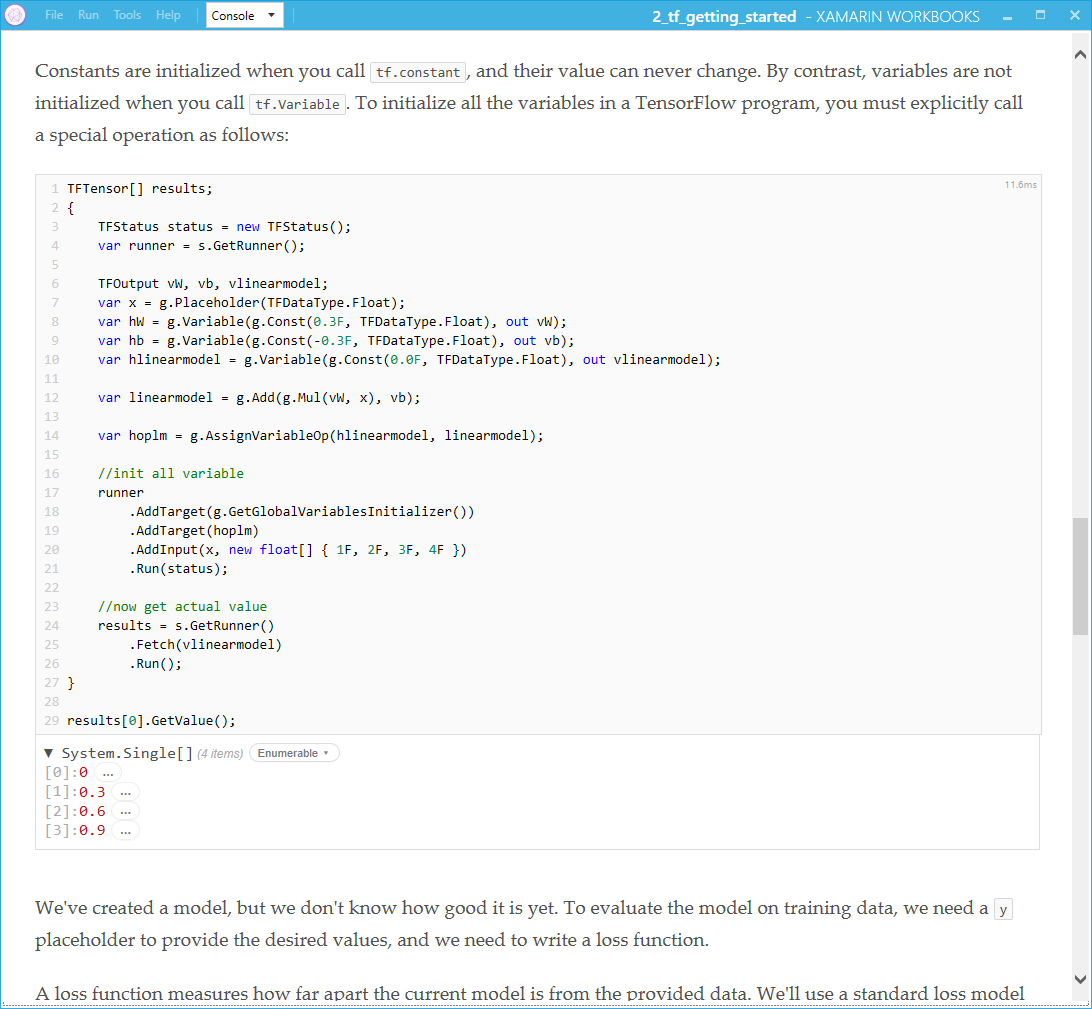Click the result value 0.6
The image size is (1092, 1009).
click(x=92, y=811)
